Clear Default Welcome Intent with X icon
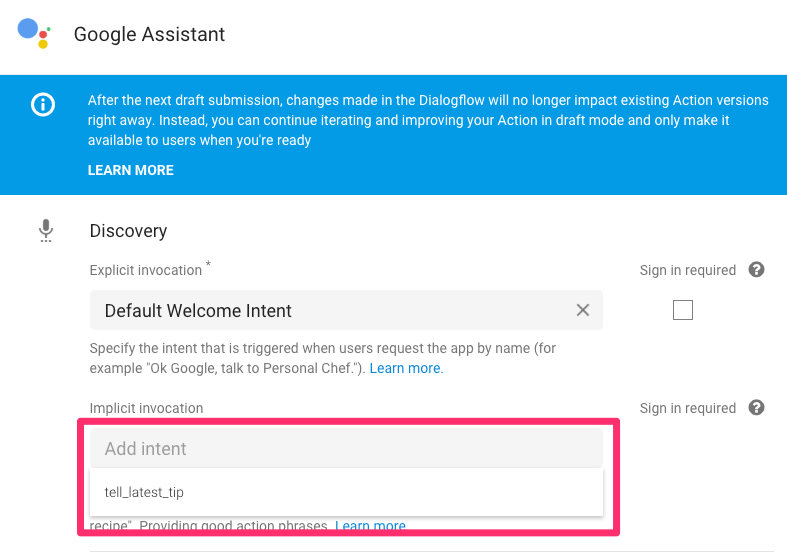This screenshot has height=554, width=787. (x=583, y=310)
